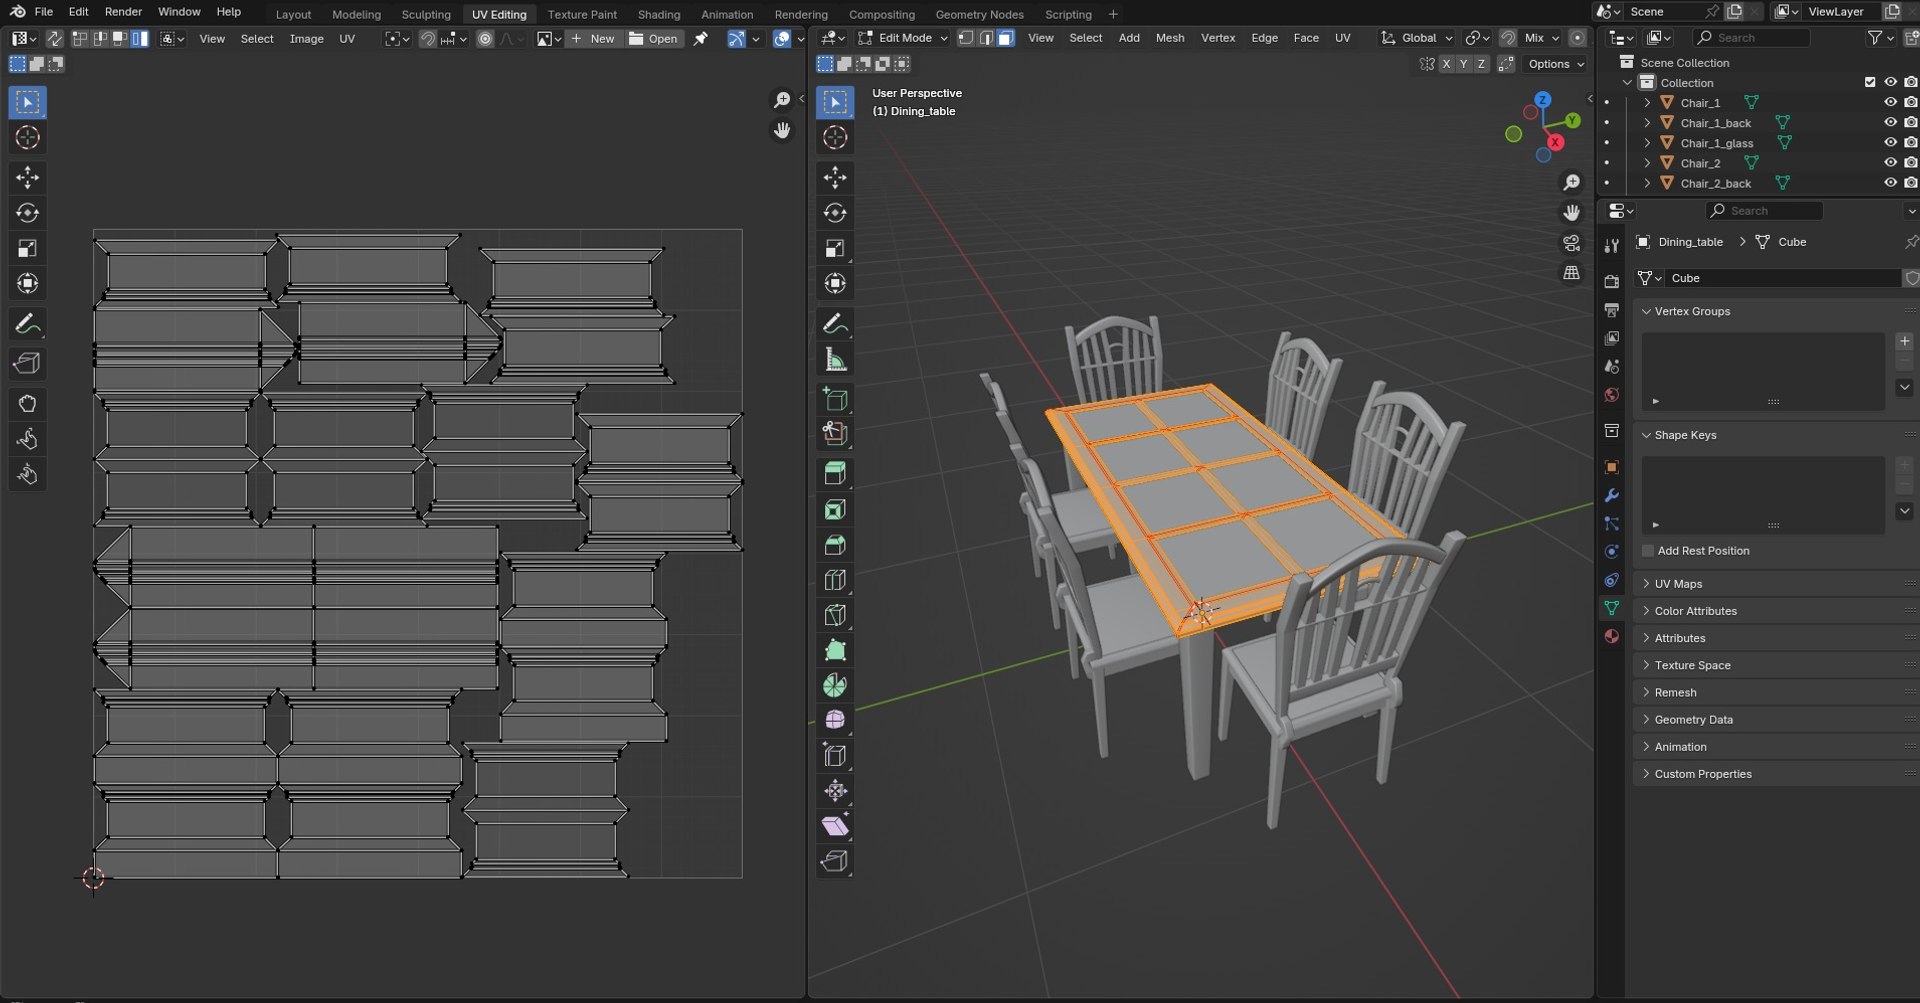Select the Poly Build tool

click(835, 650)
